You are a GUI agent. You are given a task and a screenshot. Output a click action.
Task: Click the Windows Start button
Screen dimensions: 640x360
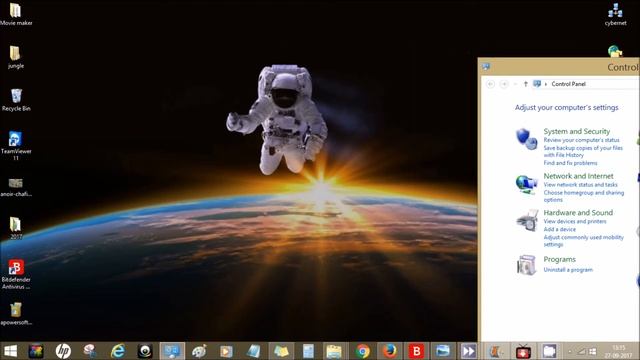(x=10, y=351)
